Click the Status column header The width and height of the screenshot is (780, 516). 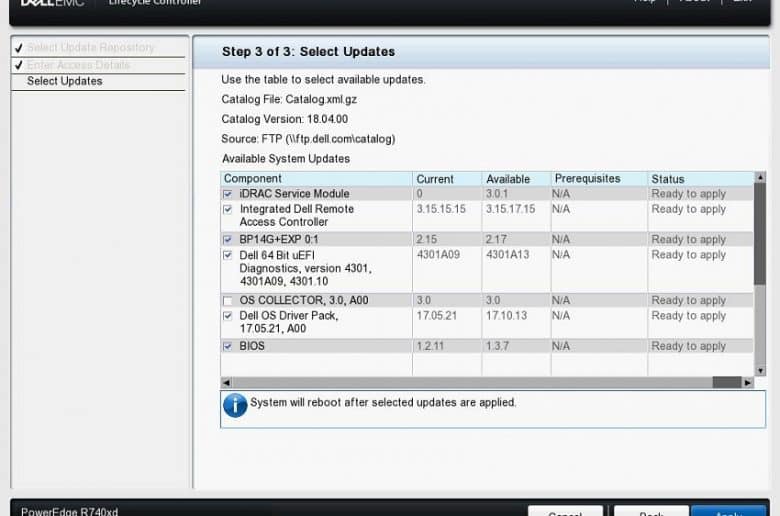pos(701,179)
